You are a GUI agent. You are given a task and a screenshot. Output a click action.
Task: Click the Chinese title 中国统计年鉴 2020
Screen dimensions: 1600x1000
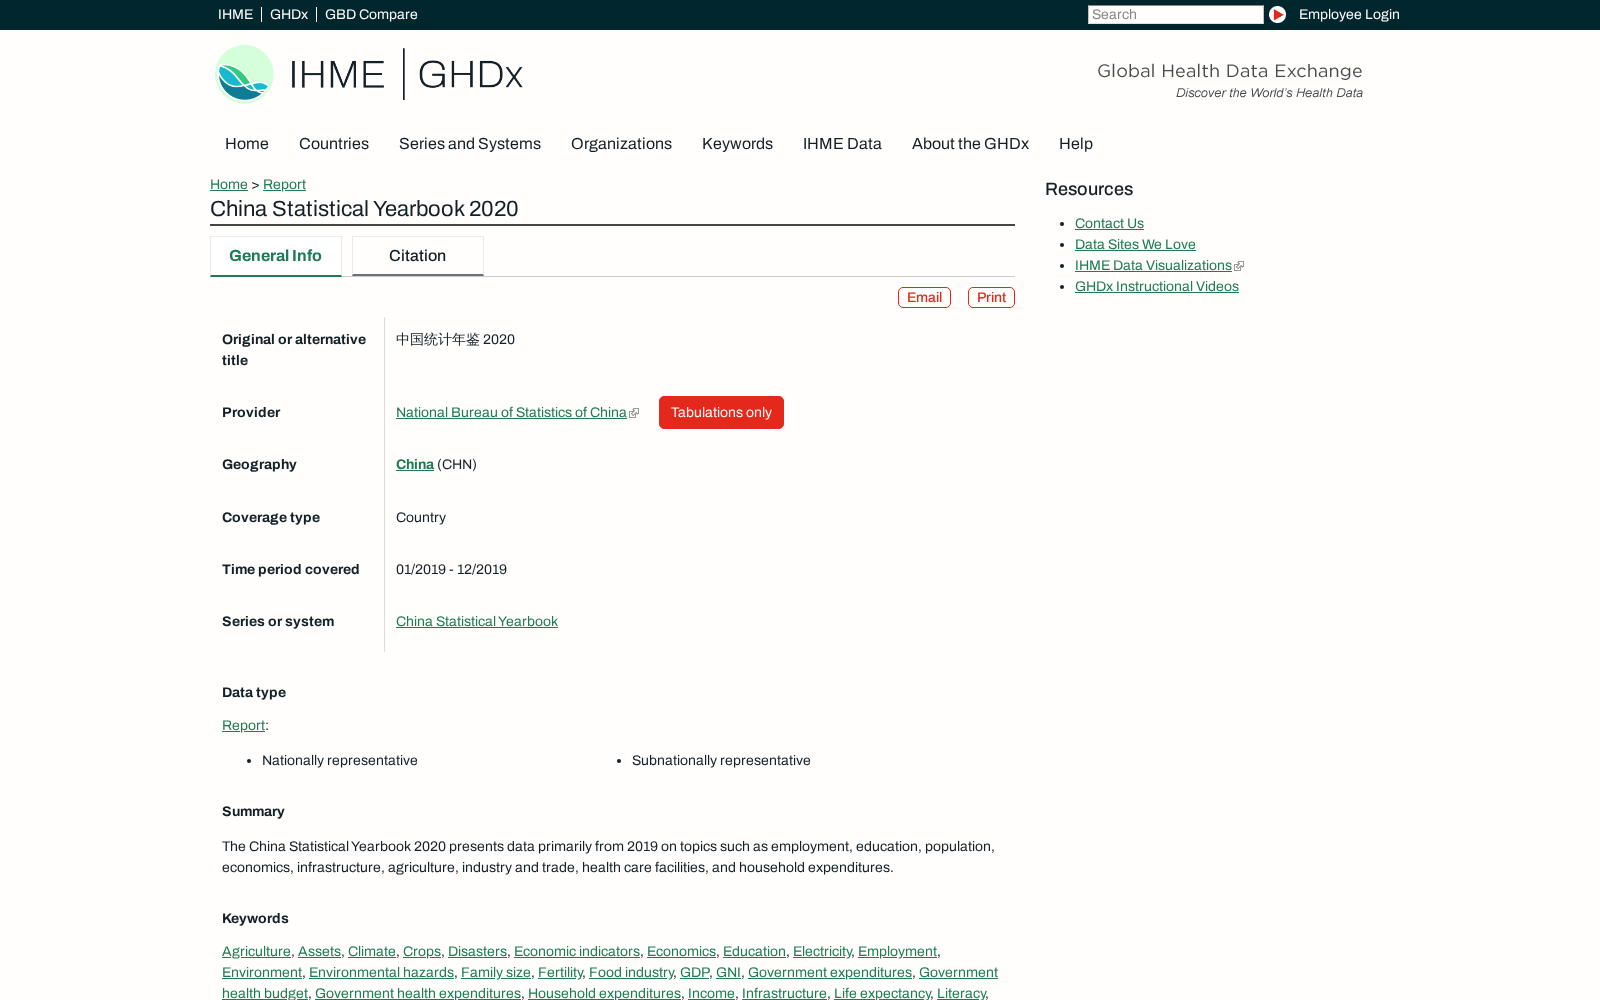click(x=455, y=340)
